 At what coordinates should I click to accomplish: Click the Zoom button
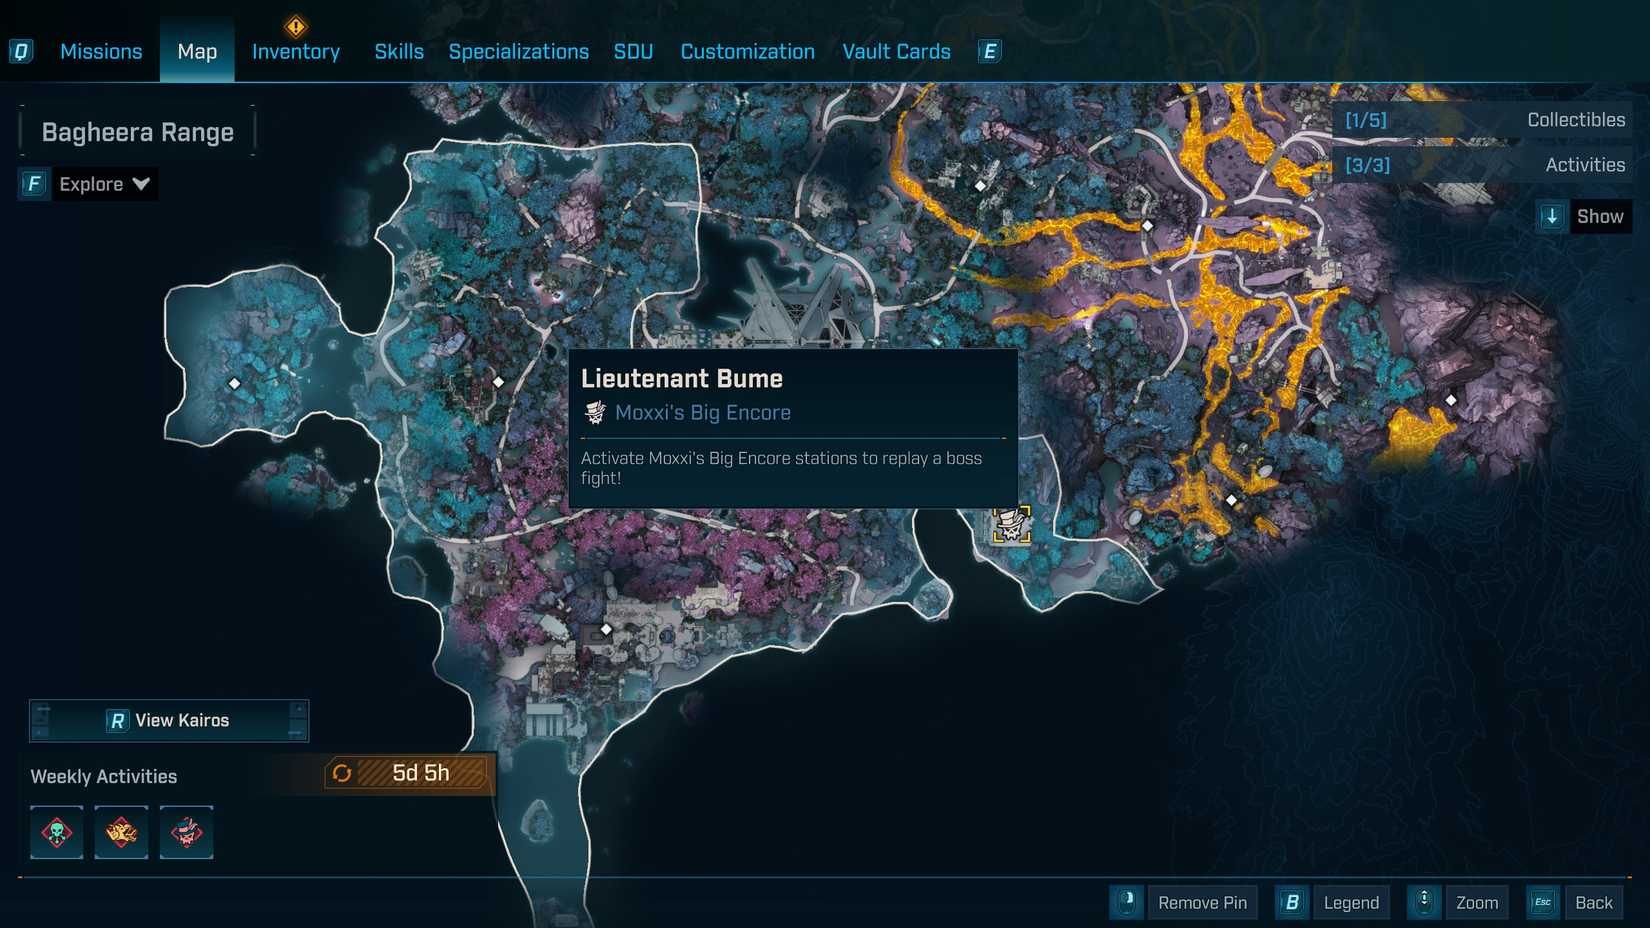pos(1477,903)
